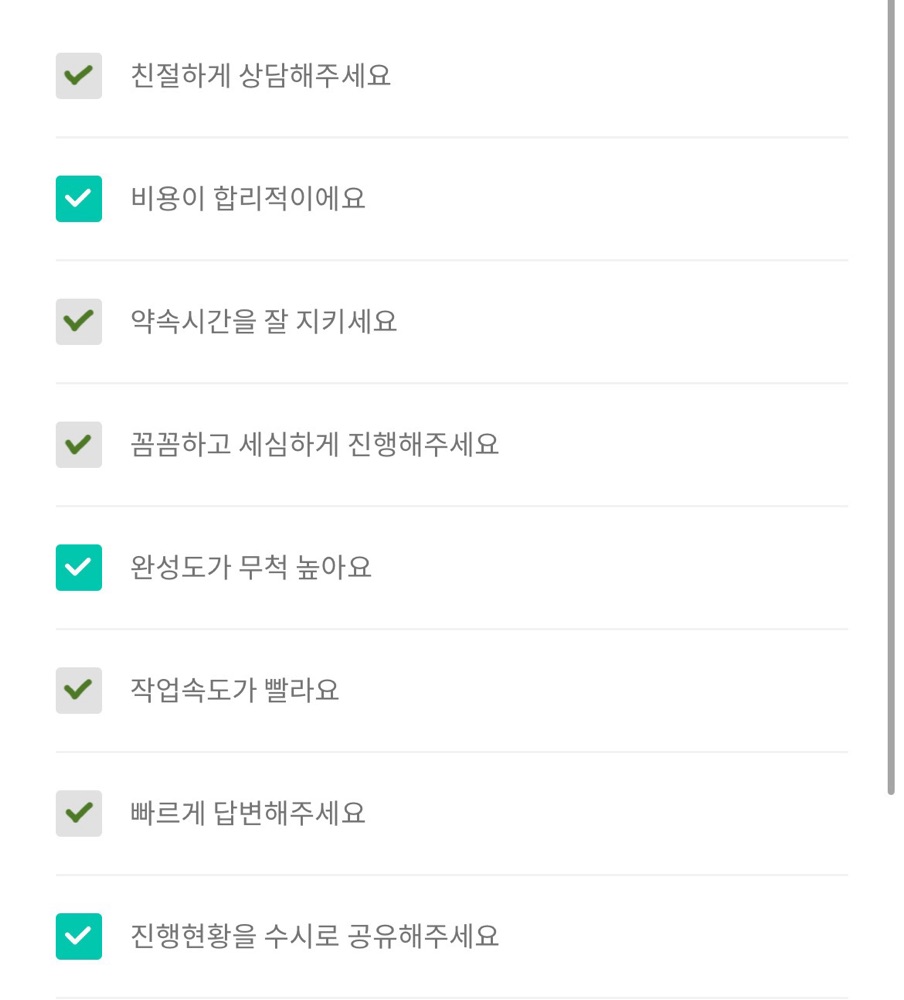Click the green checkmark icon beside 작업속도가 빨라요
This screenshot has width=904, height=1000.
click(x=78, y=689)
